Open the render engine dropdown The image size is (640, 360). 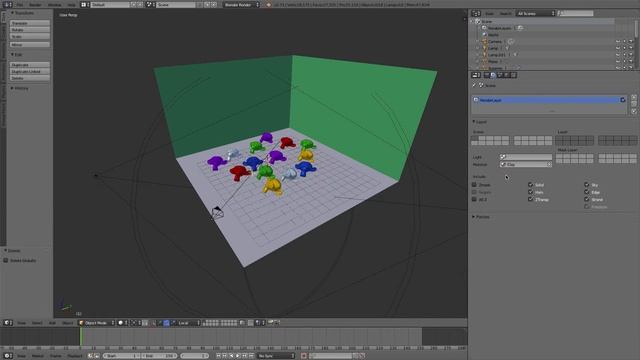tap(242, 4)
